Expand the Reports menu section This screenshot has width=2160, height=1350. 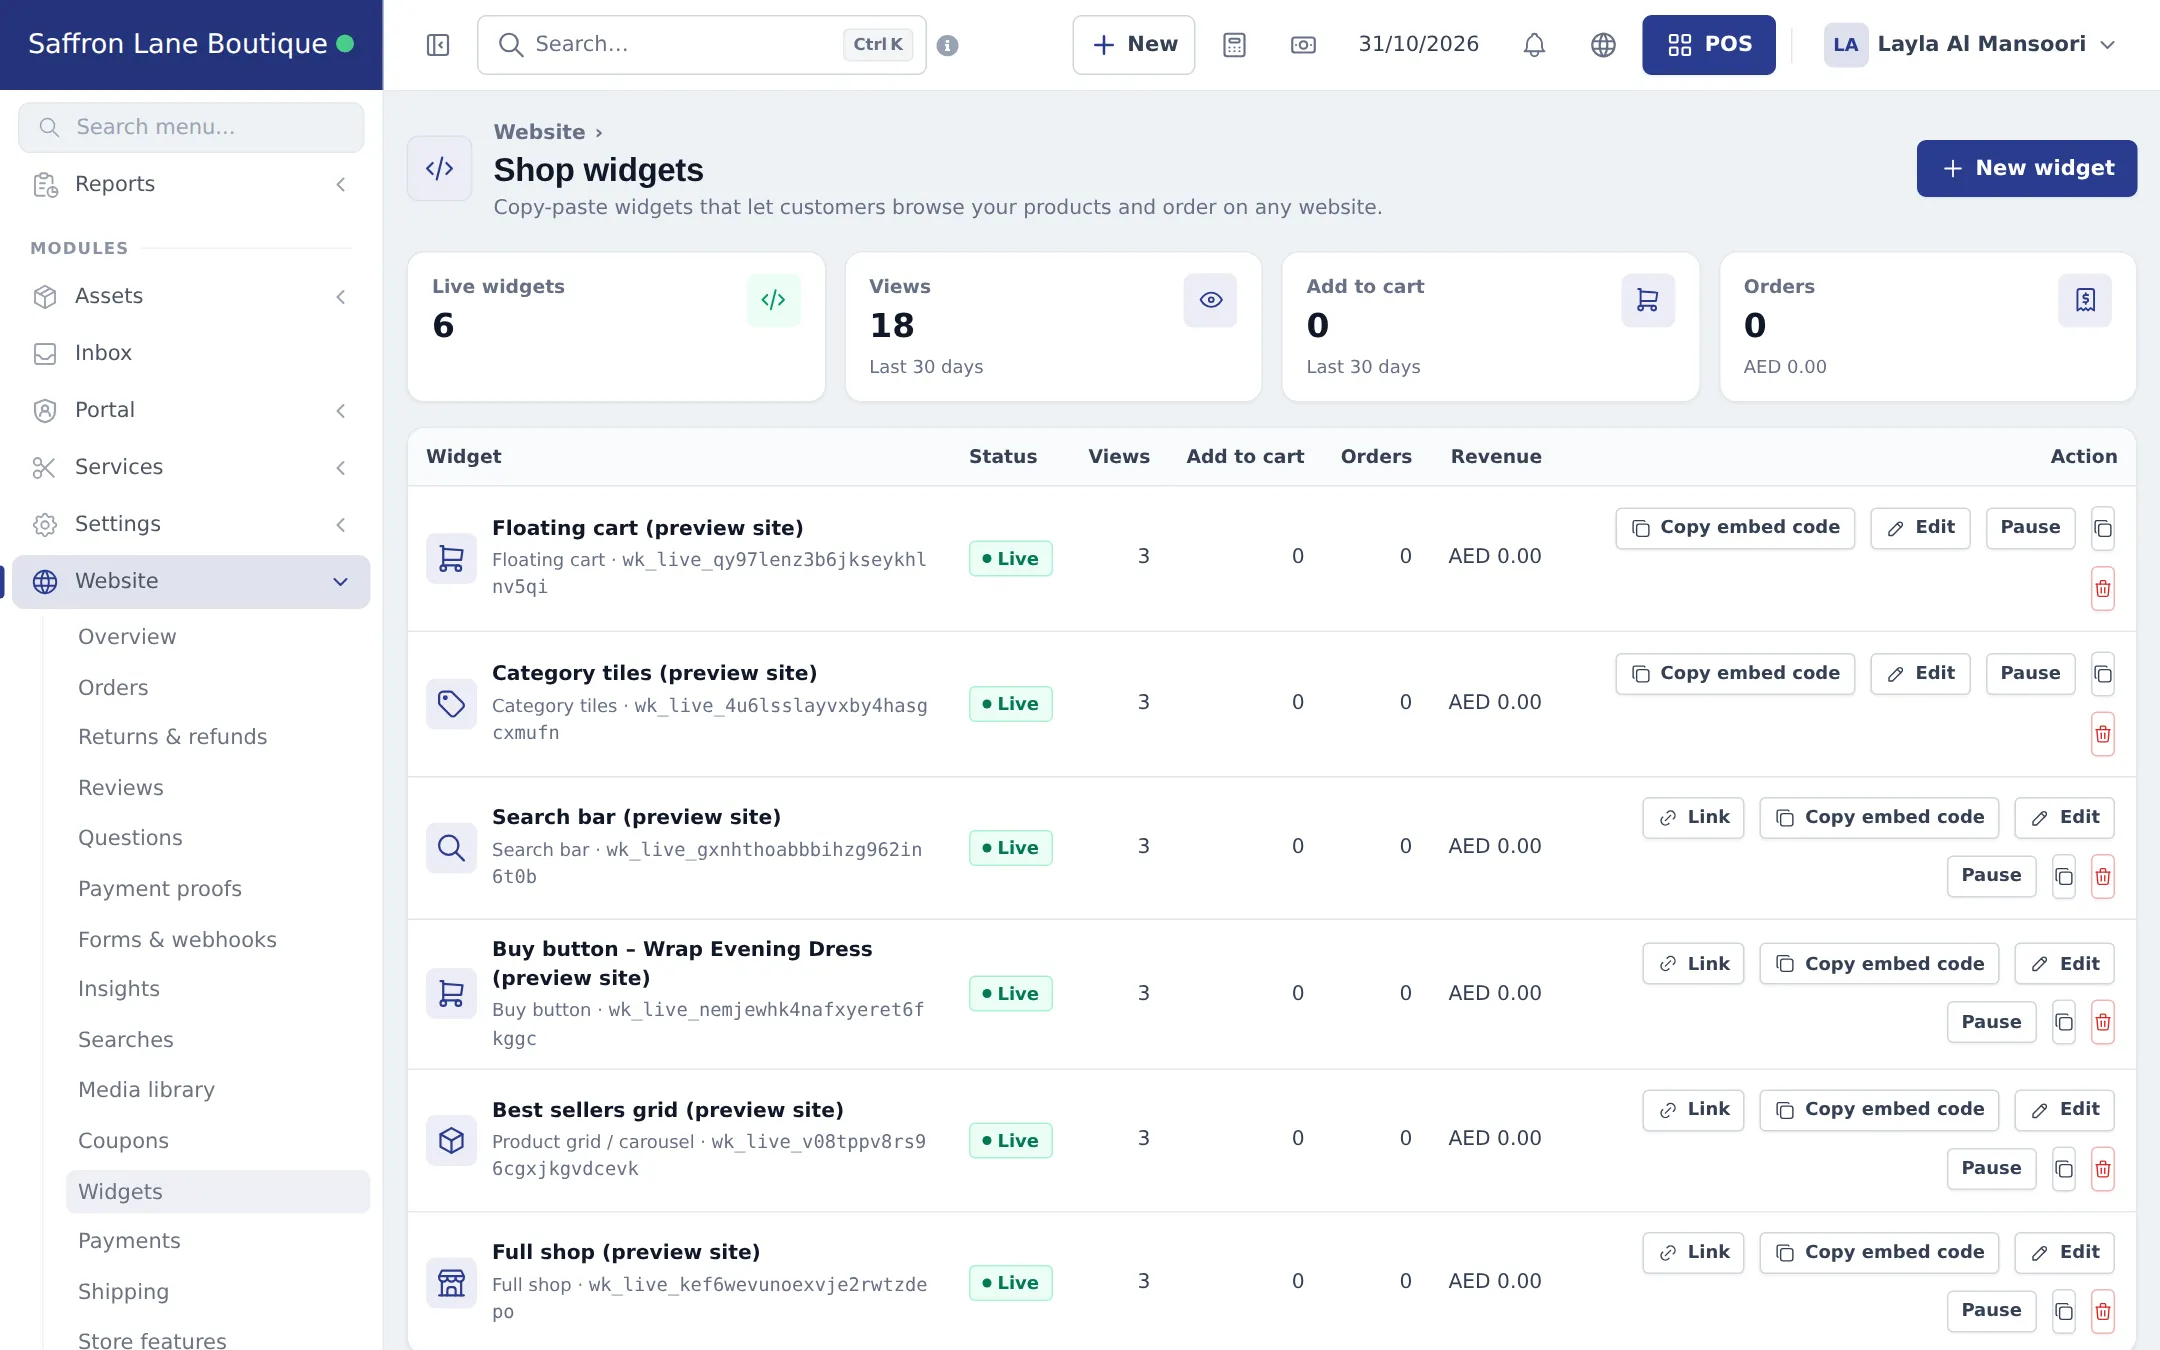[x=191, y=184]
